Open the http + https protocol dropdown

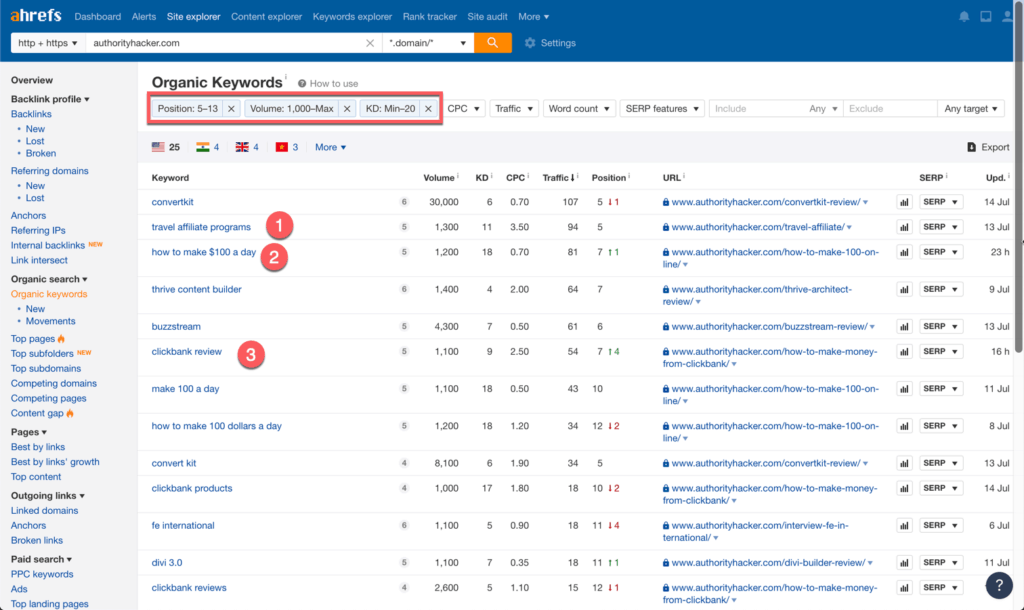(47, 43)
